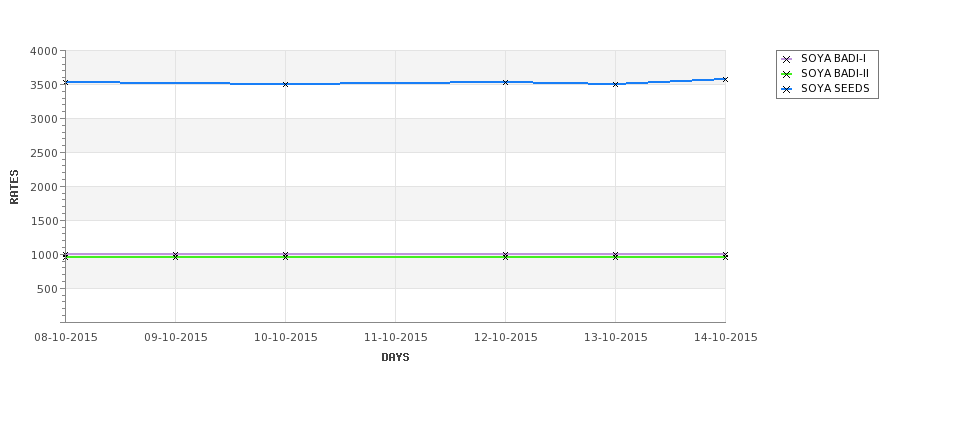Select the SOYA SEEDS point on 12-10-2015

click(x=506, y=82)
